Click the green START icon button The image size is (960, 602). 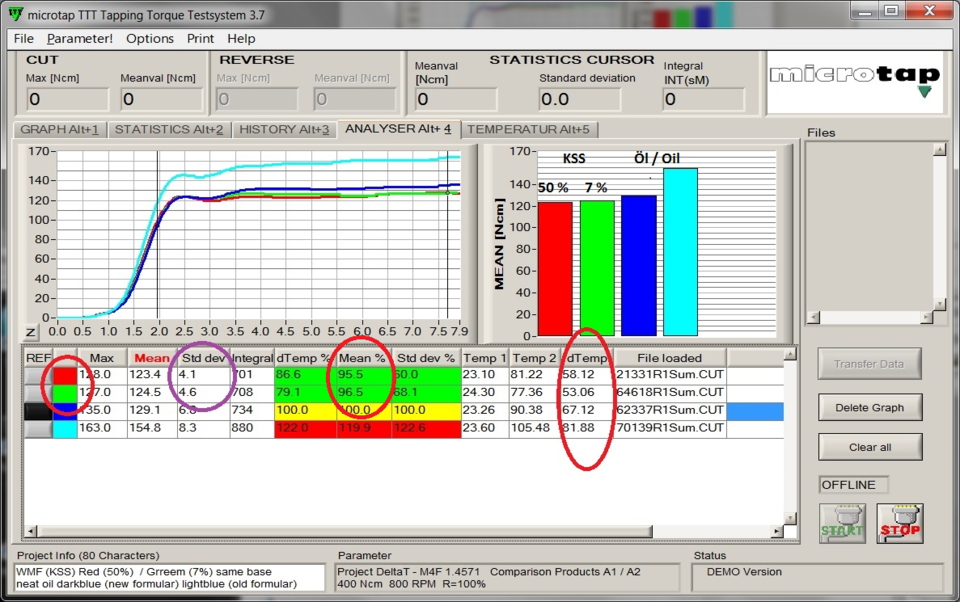click(x=842, y=524)
